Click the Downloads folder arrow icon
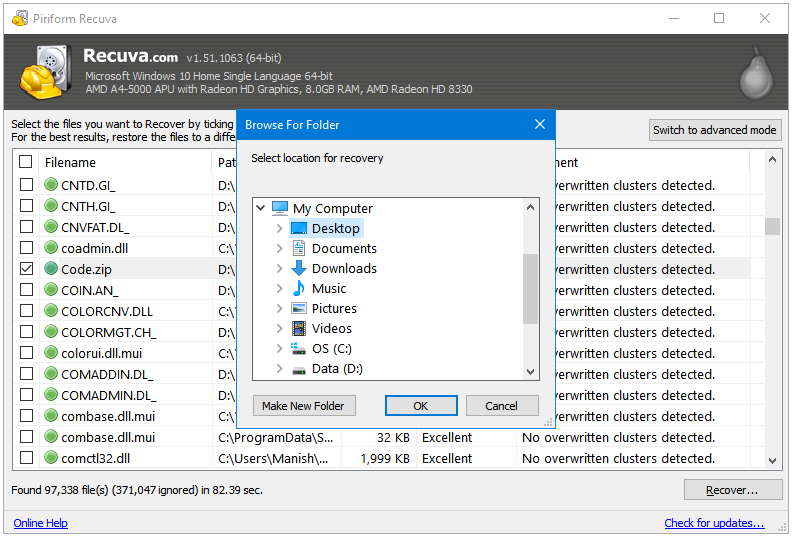Viewport: 792px width, 538px height. click(298, 268)
